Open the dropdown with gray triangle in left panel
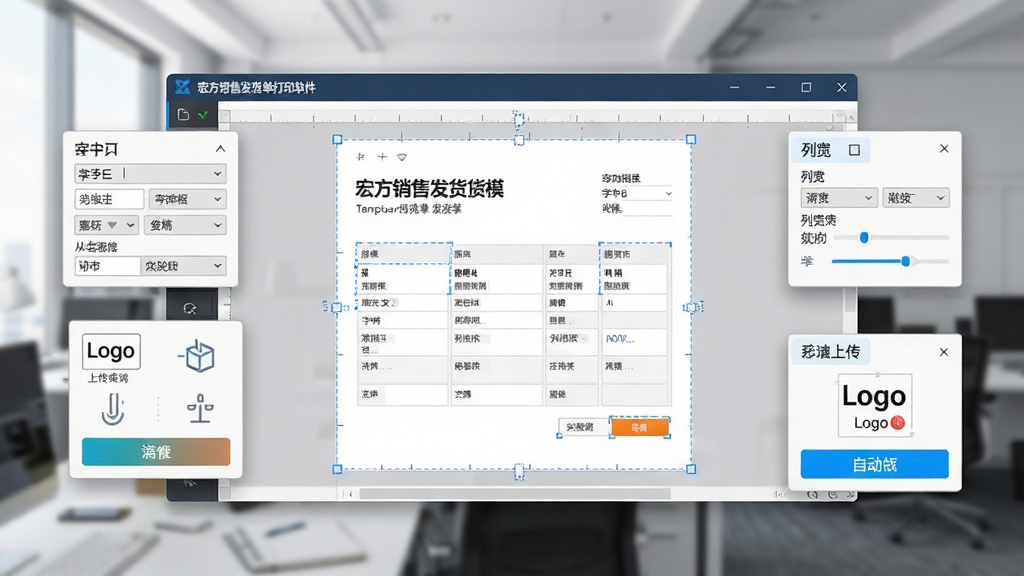 [106, 225]
